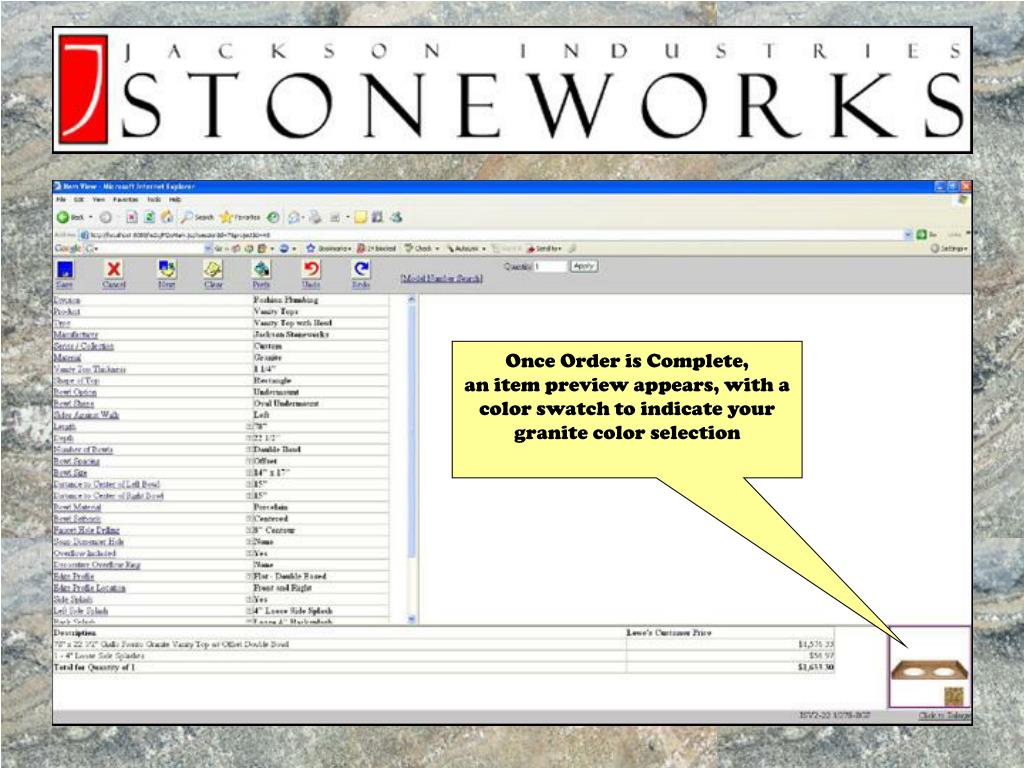
Task: Open the Back button history dropdown arrow
Action: click(91, 217)
